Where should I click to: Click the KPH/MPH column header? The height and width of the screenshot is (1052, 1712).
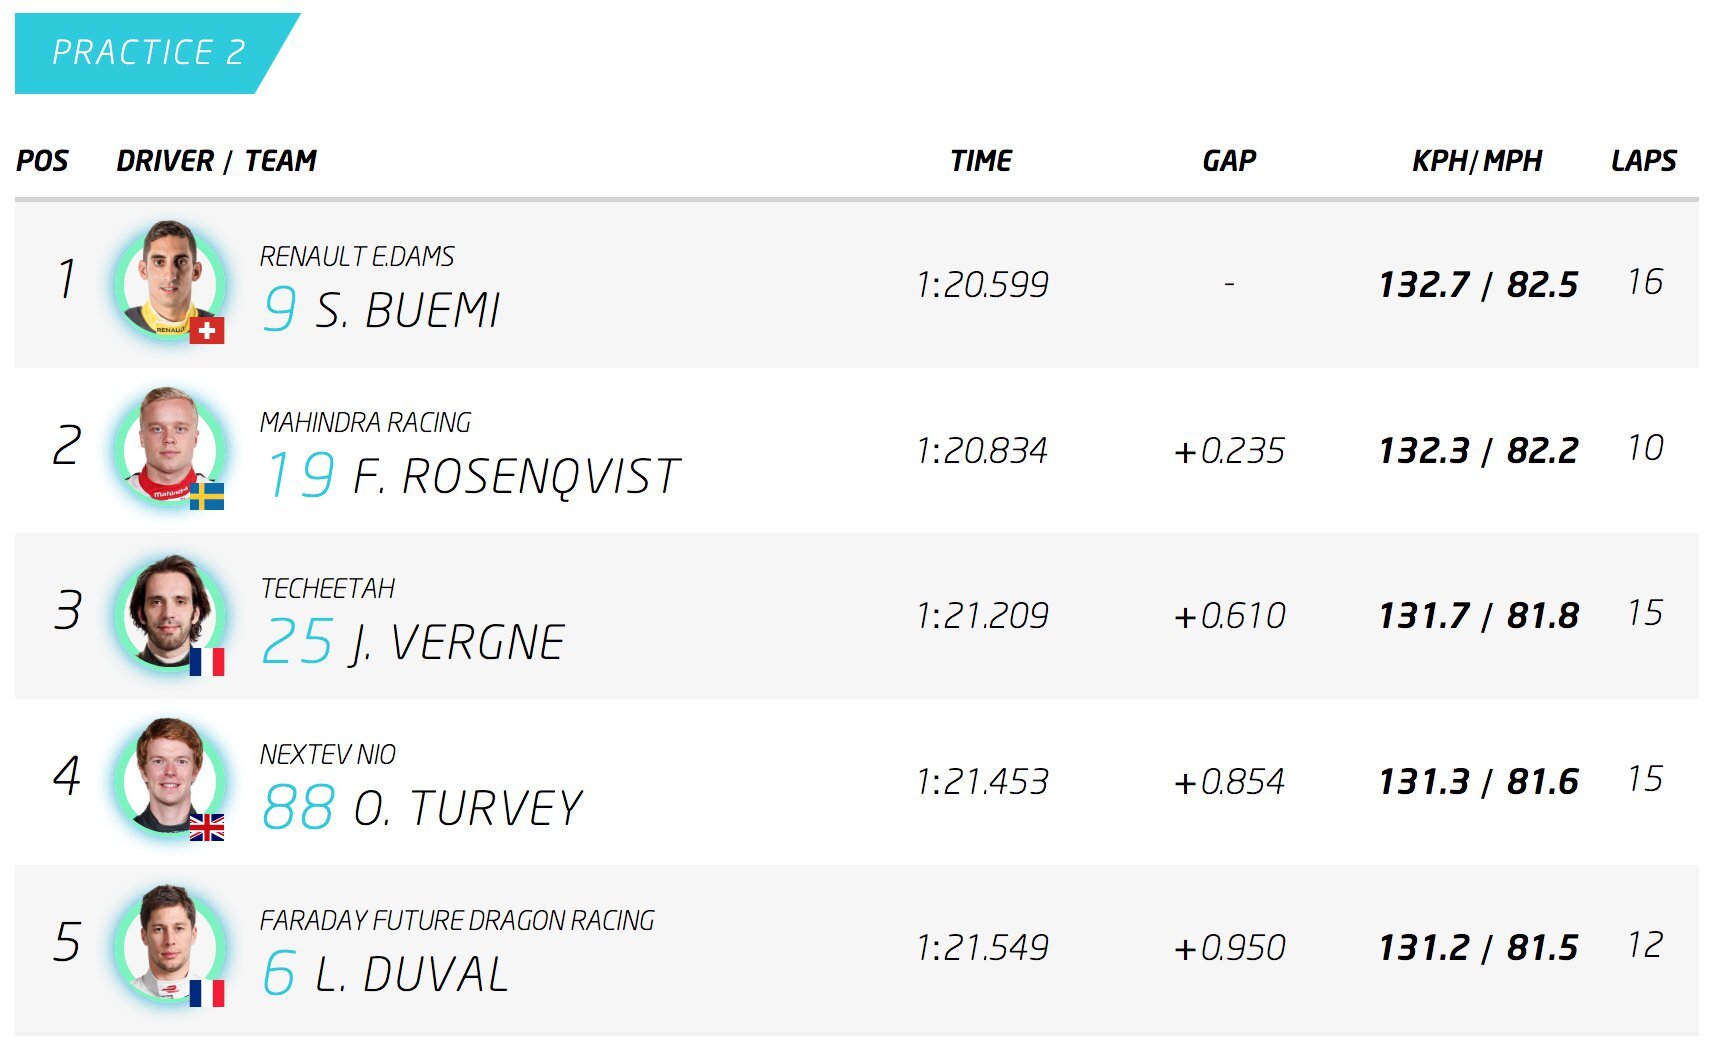tap(1477, 161)
